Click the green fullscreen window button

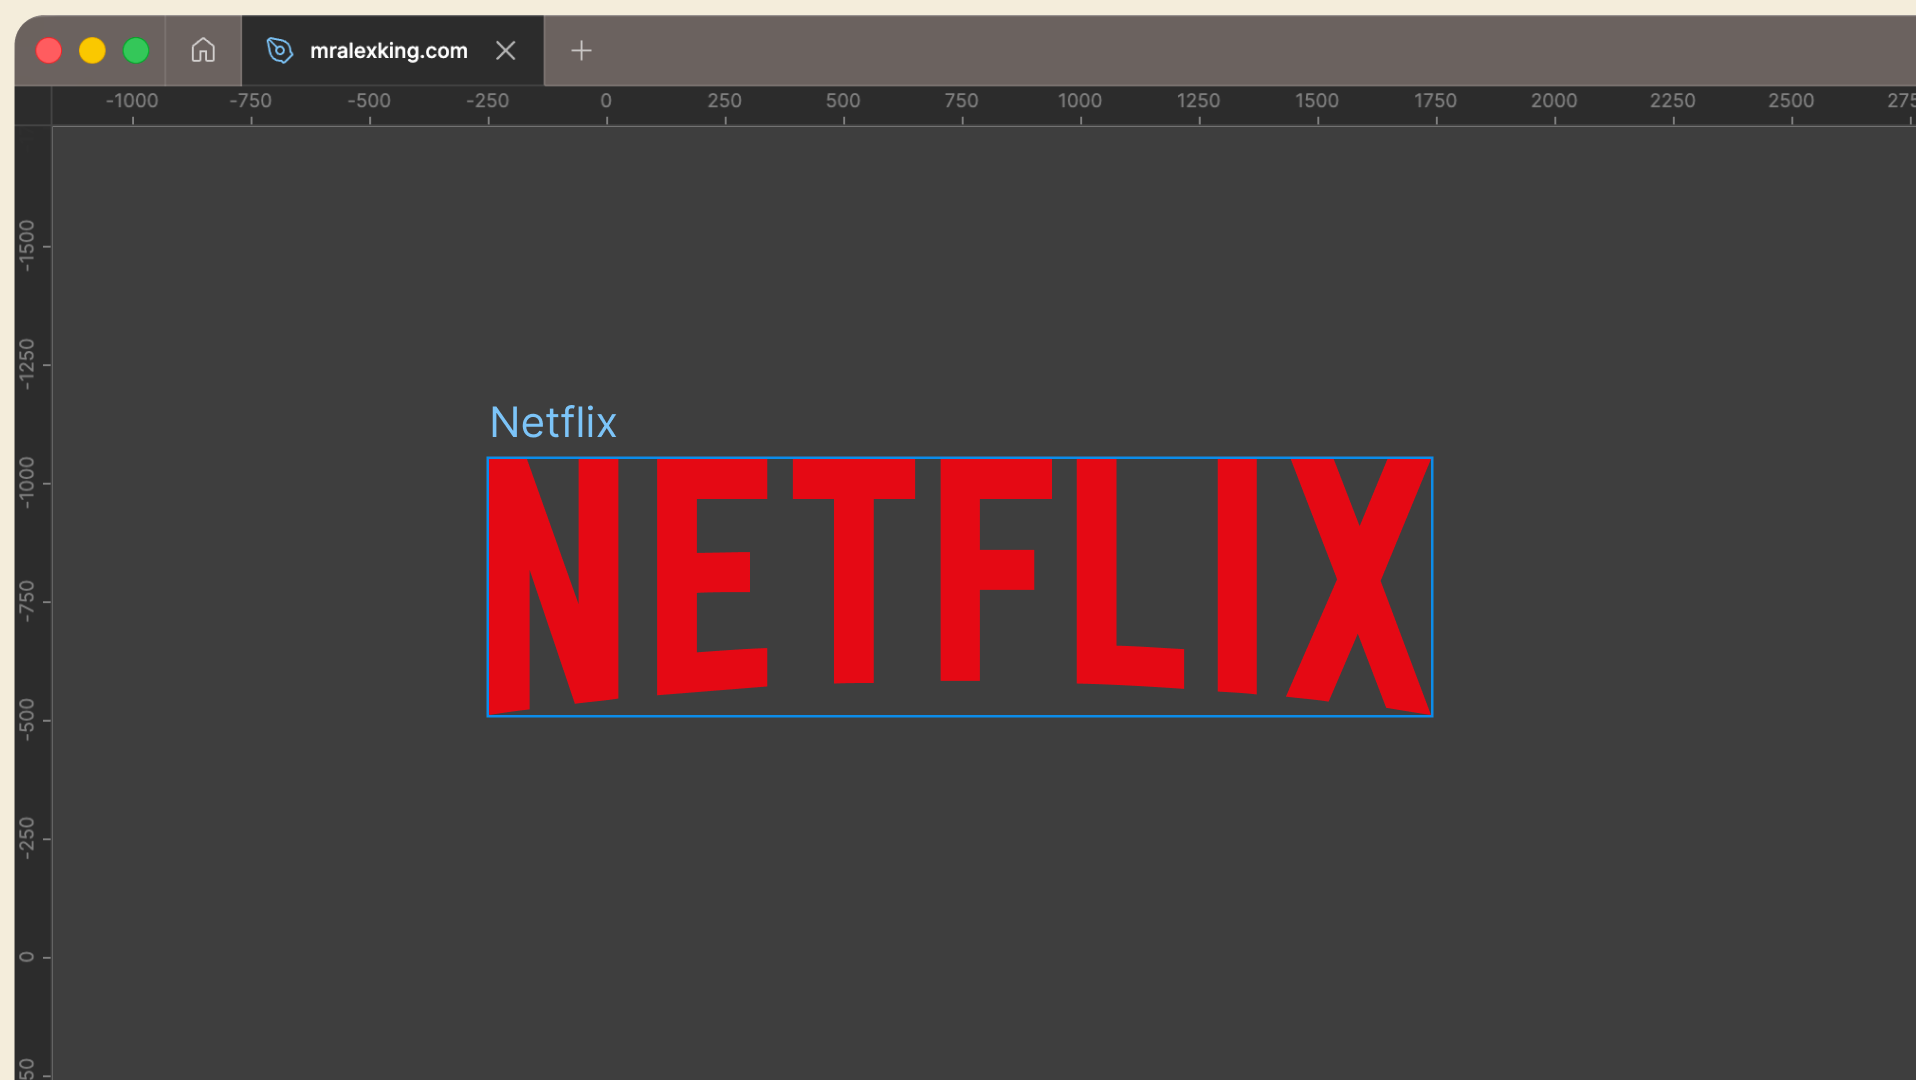(136, 50)
